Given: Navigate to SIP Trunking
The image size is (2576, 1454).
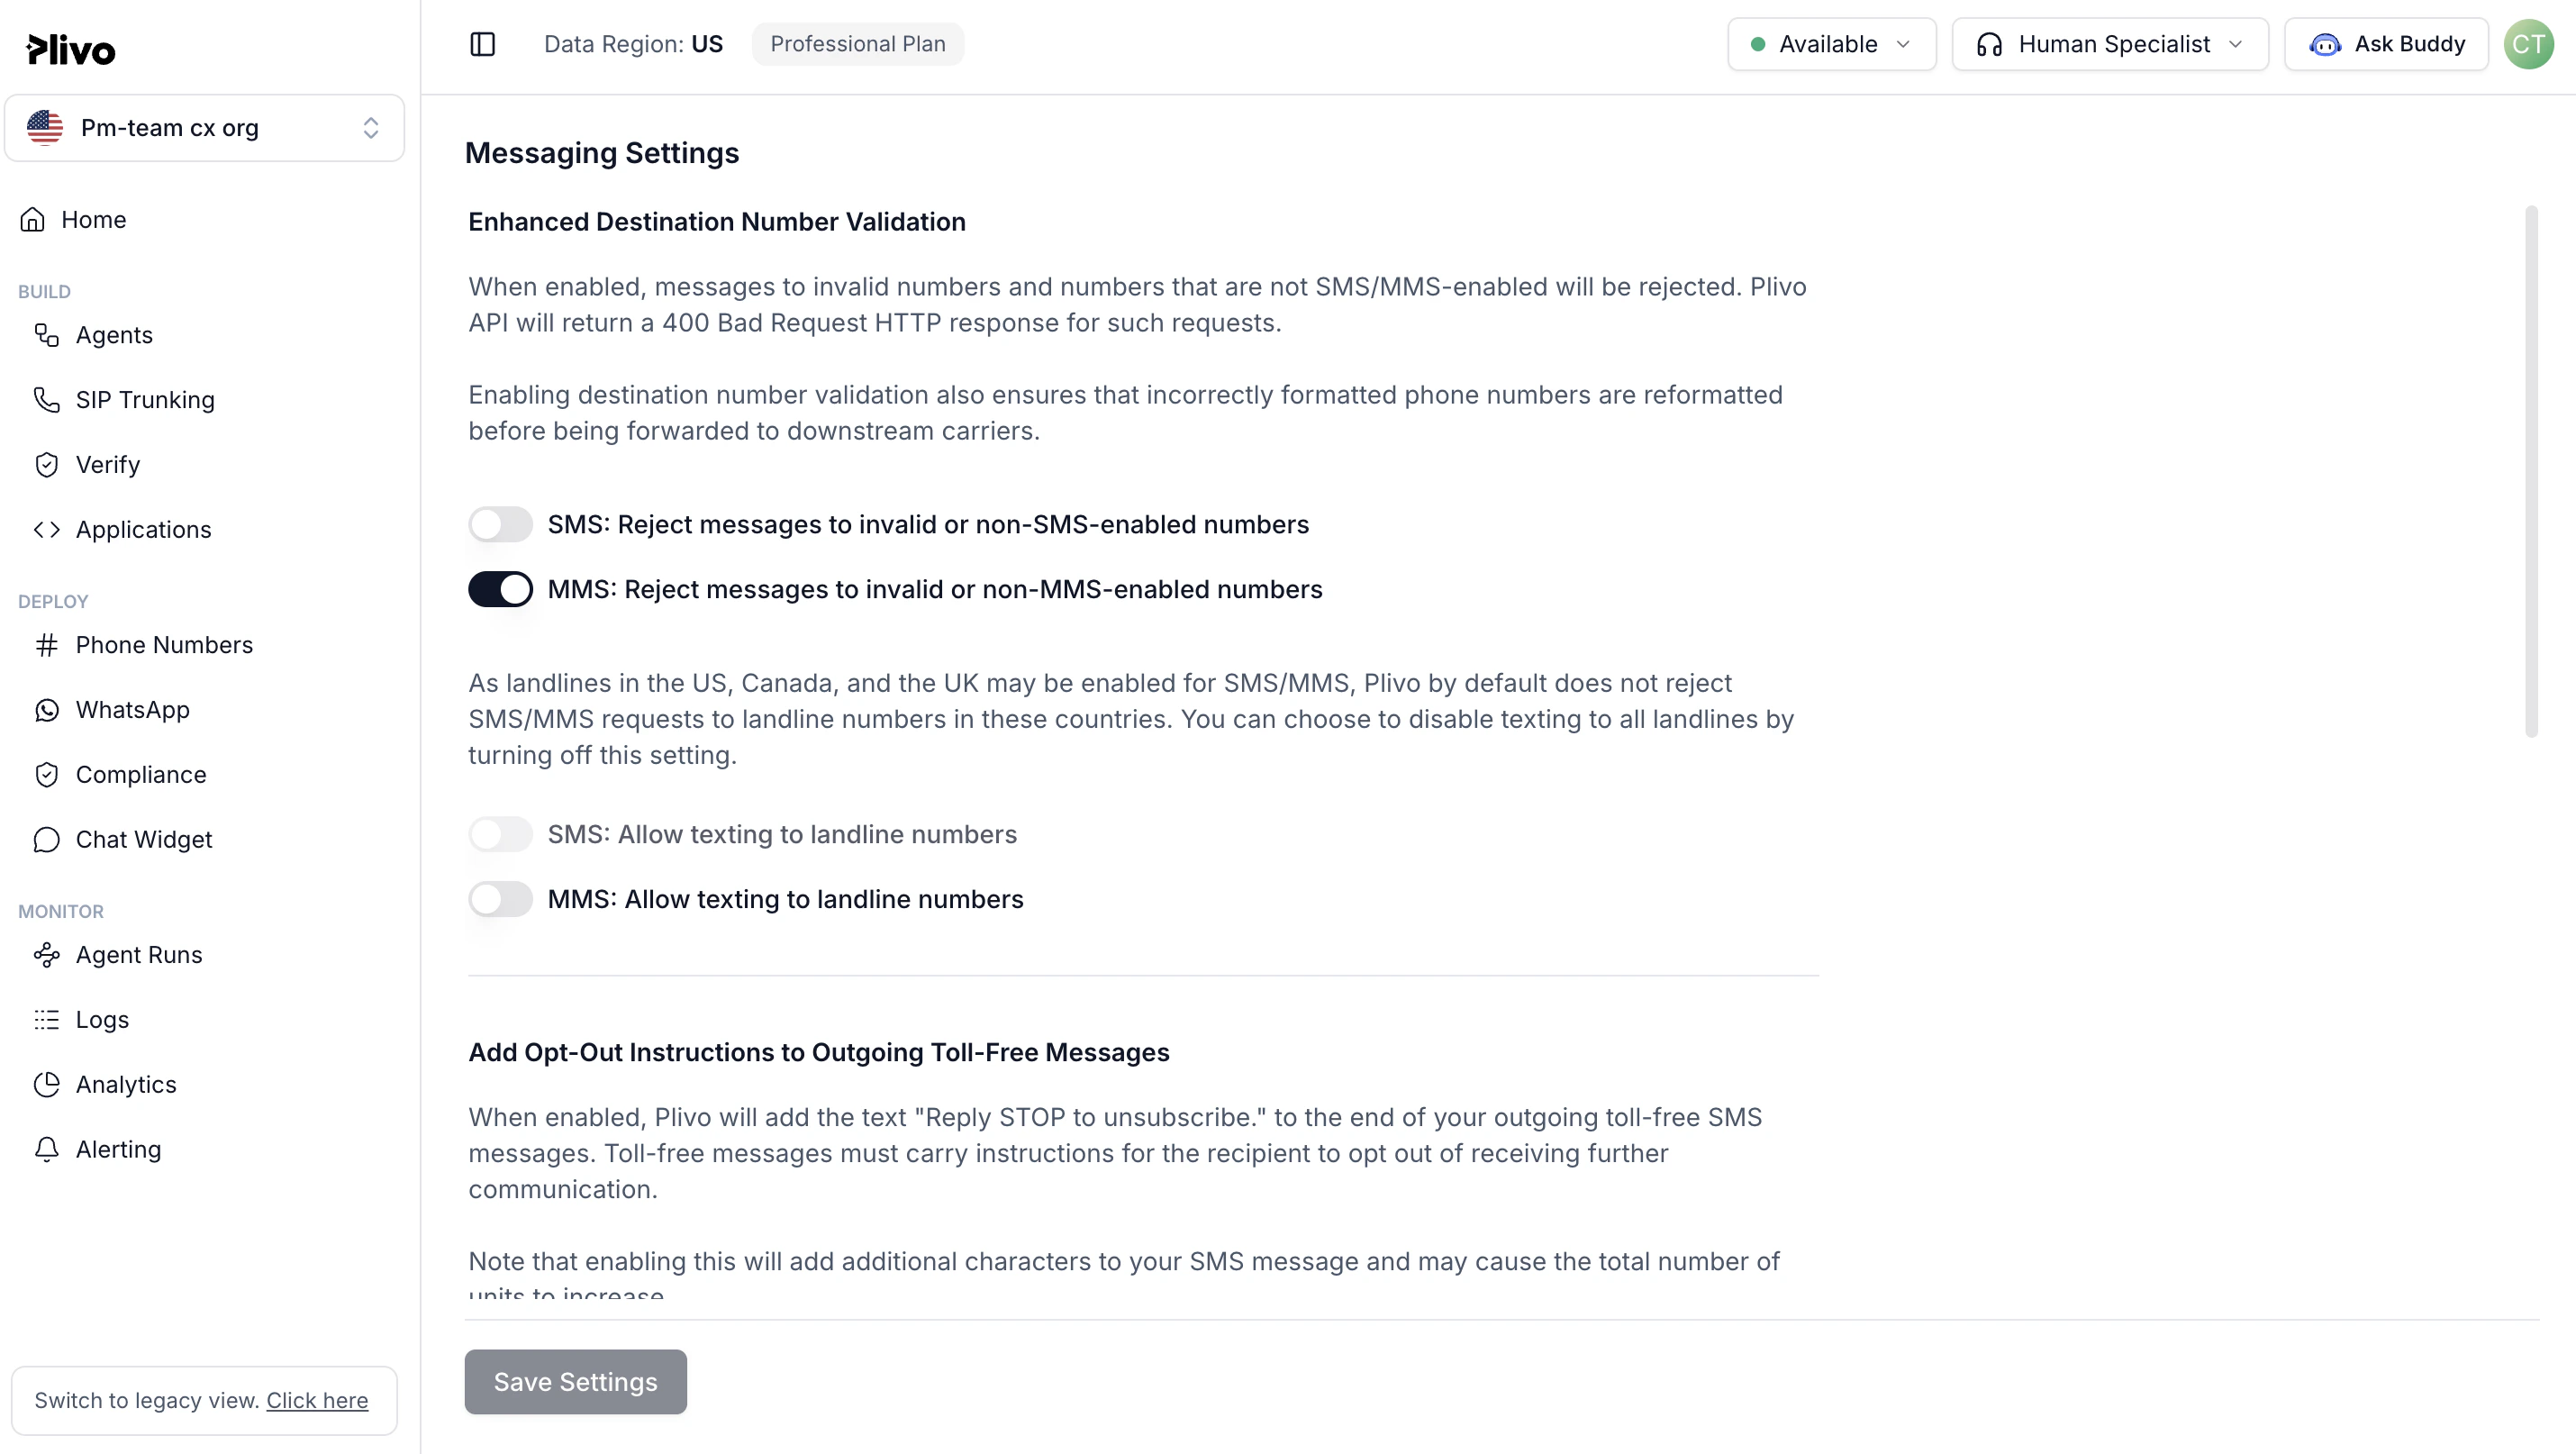Looking at the screenshot, I should 145,400.
